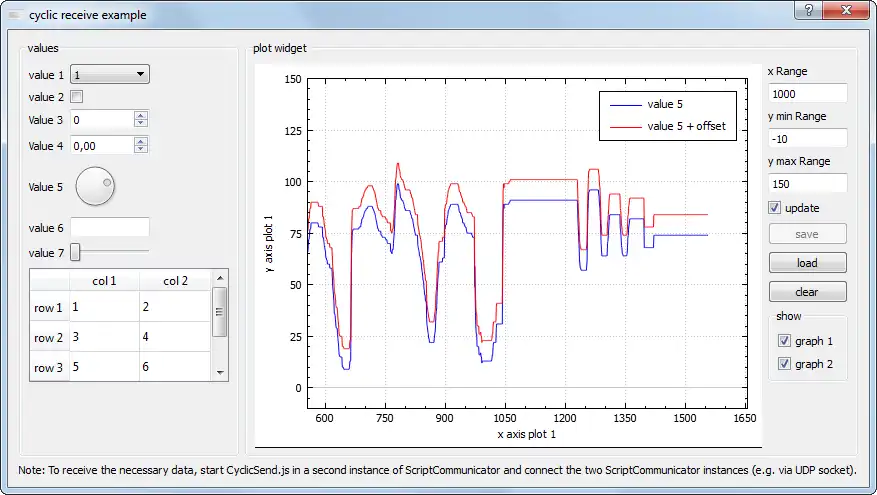Click the Value 3 spin box field
The height and width of the screenshot is (495, 877).
(102, 120)
